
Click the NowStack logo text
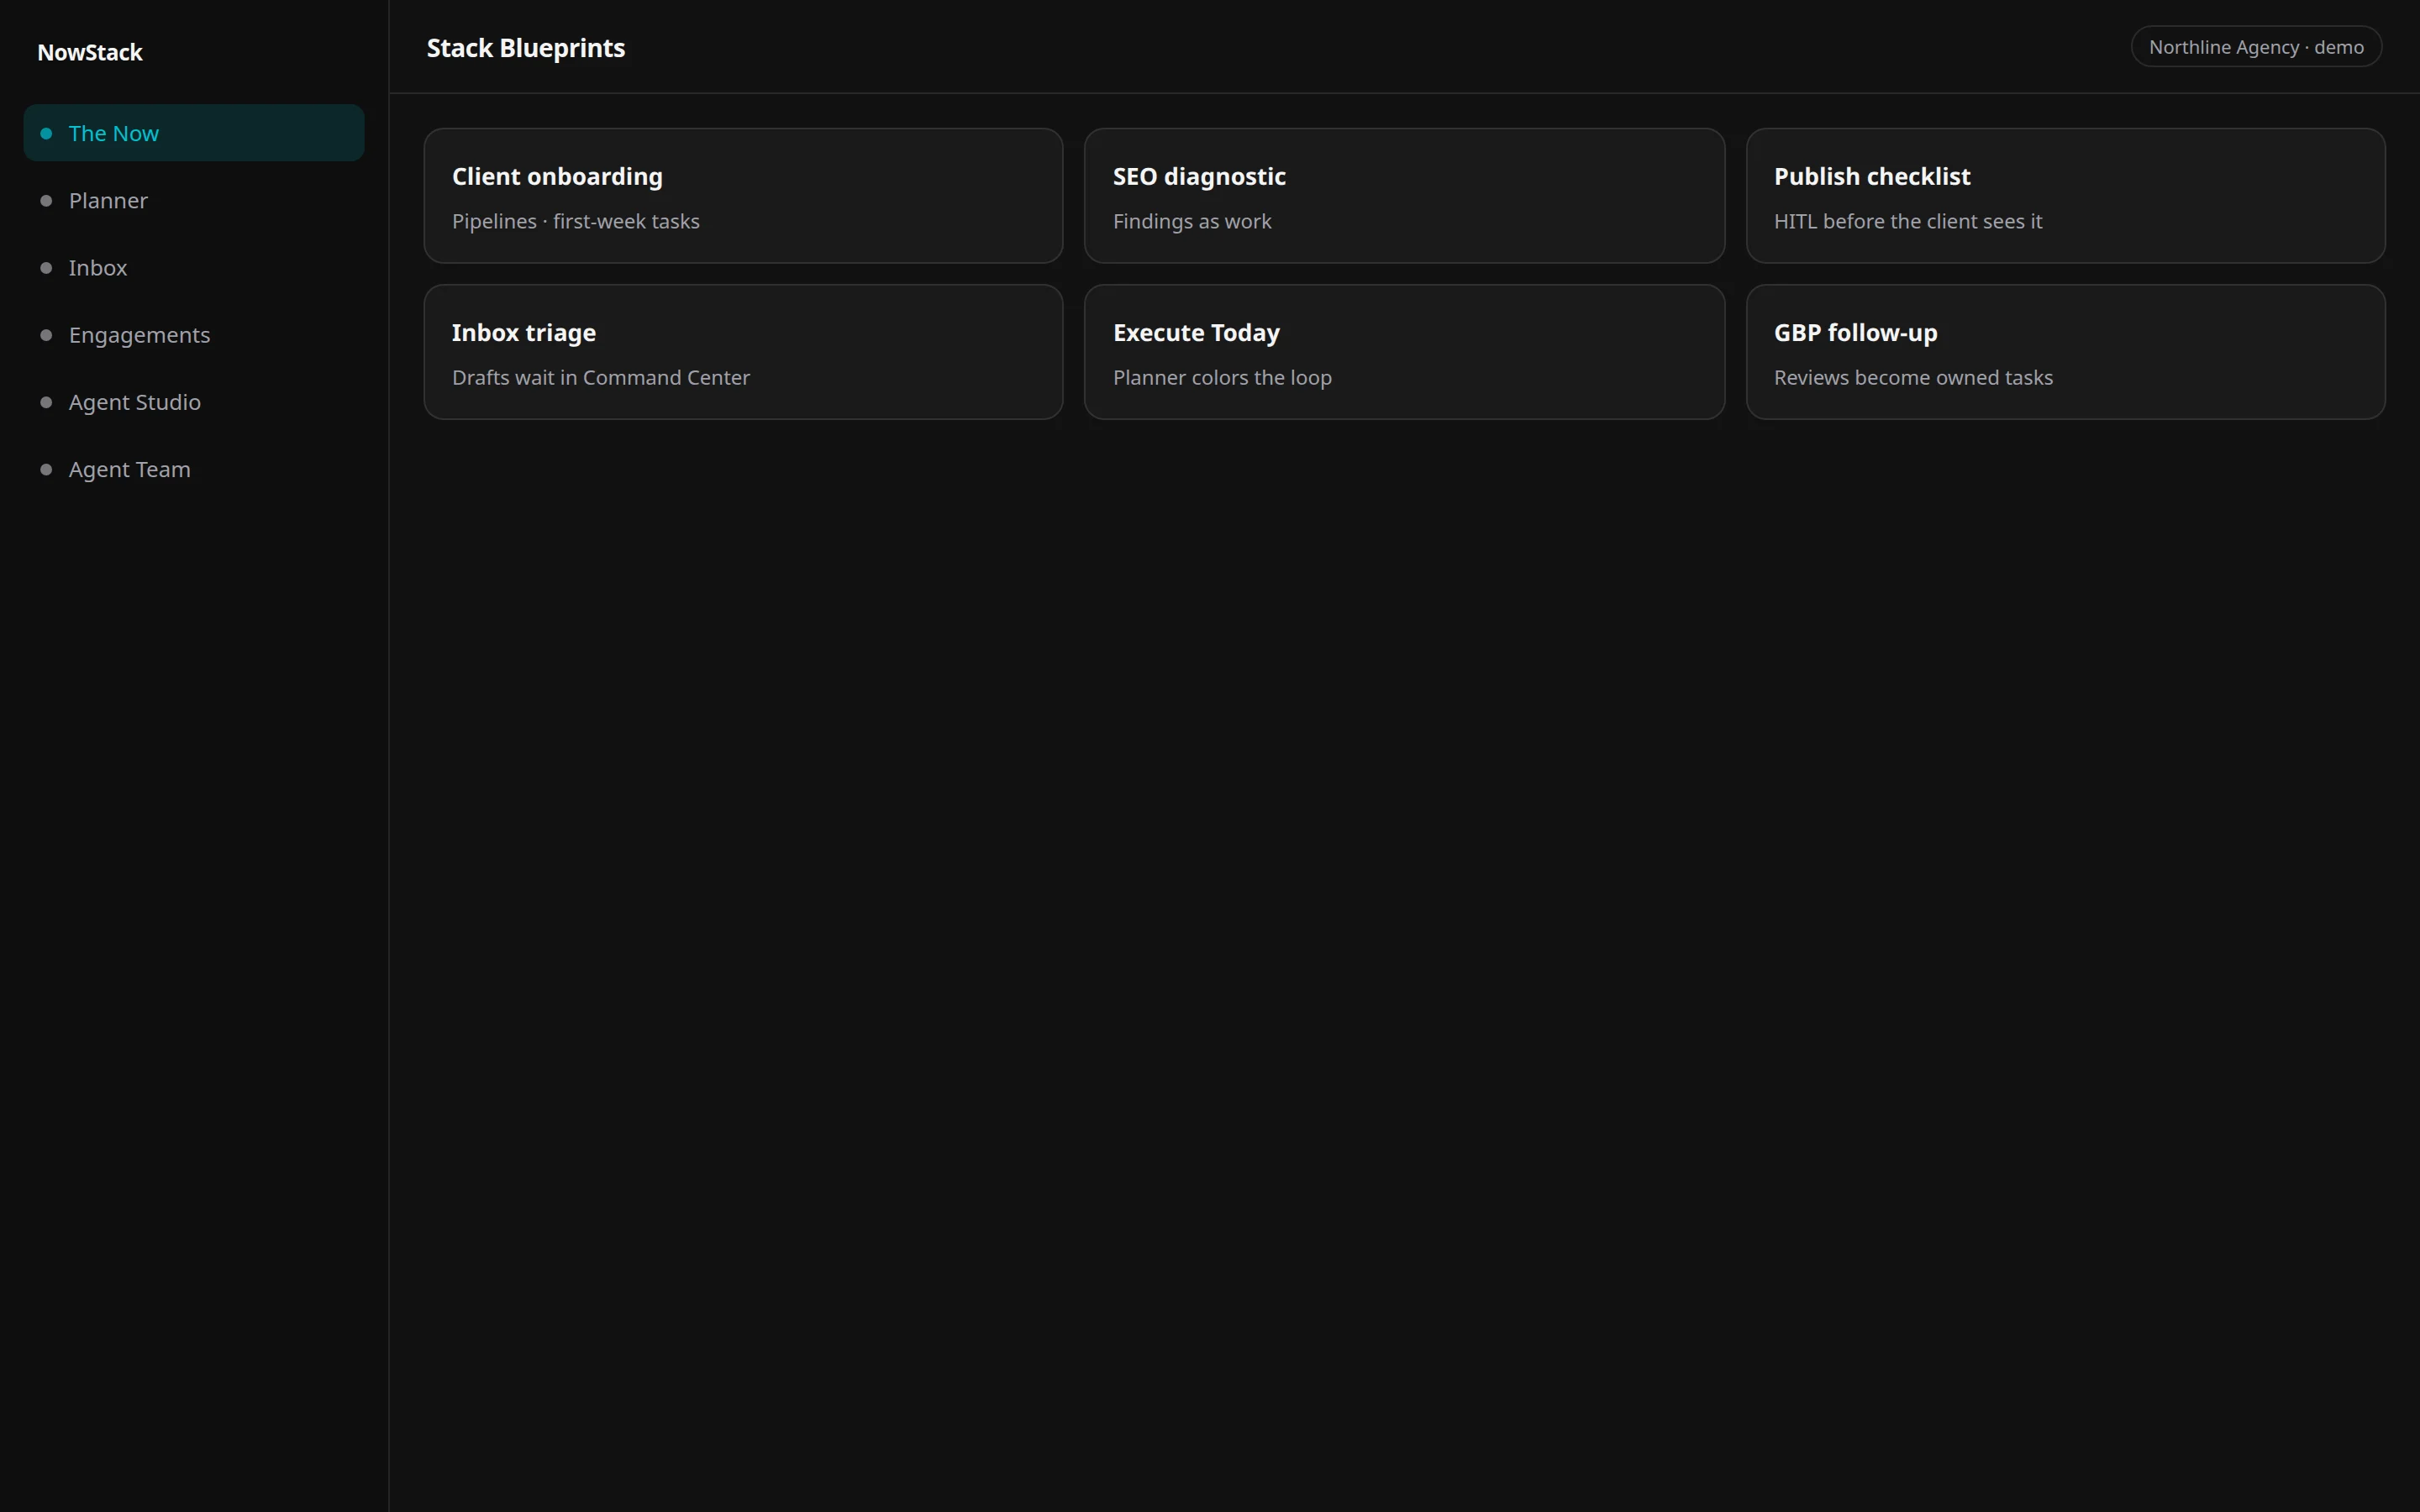point(90,52)
